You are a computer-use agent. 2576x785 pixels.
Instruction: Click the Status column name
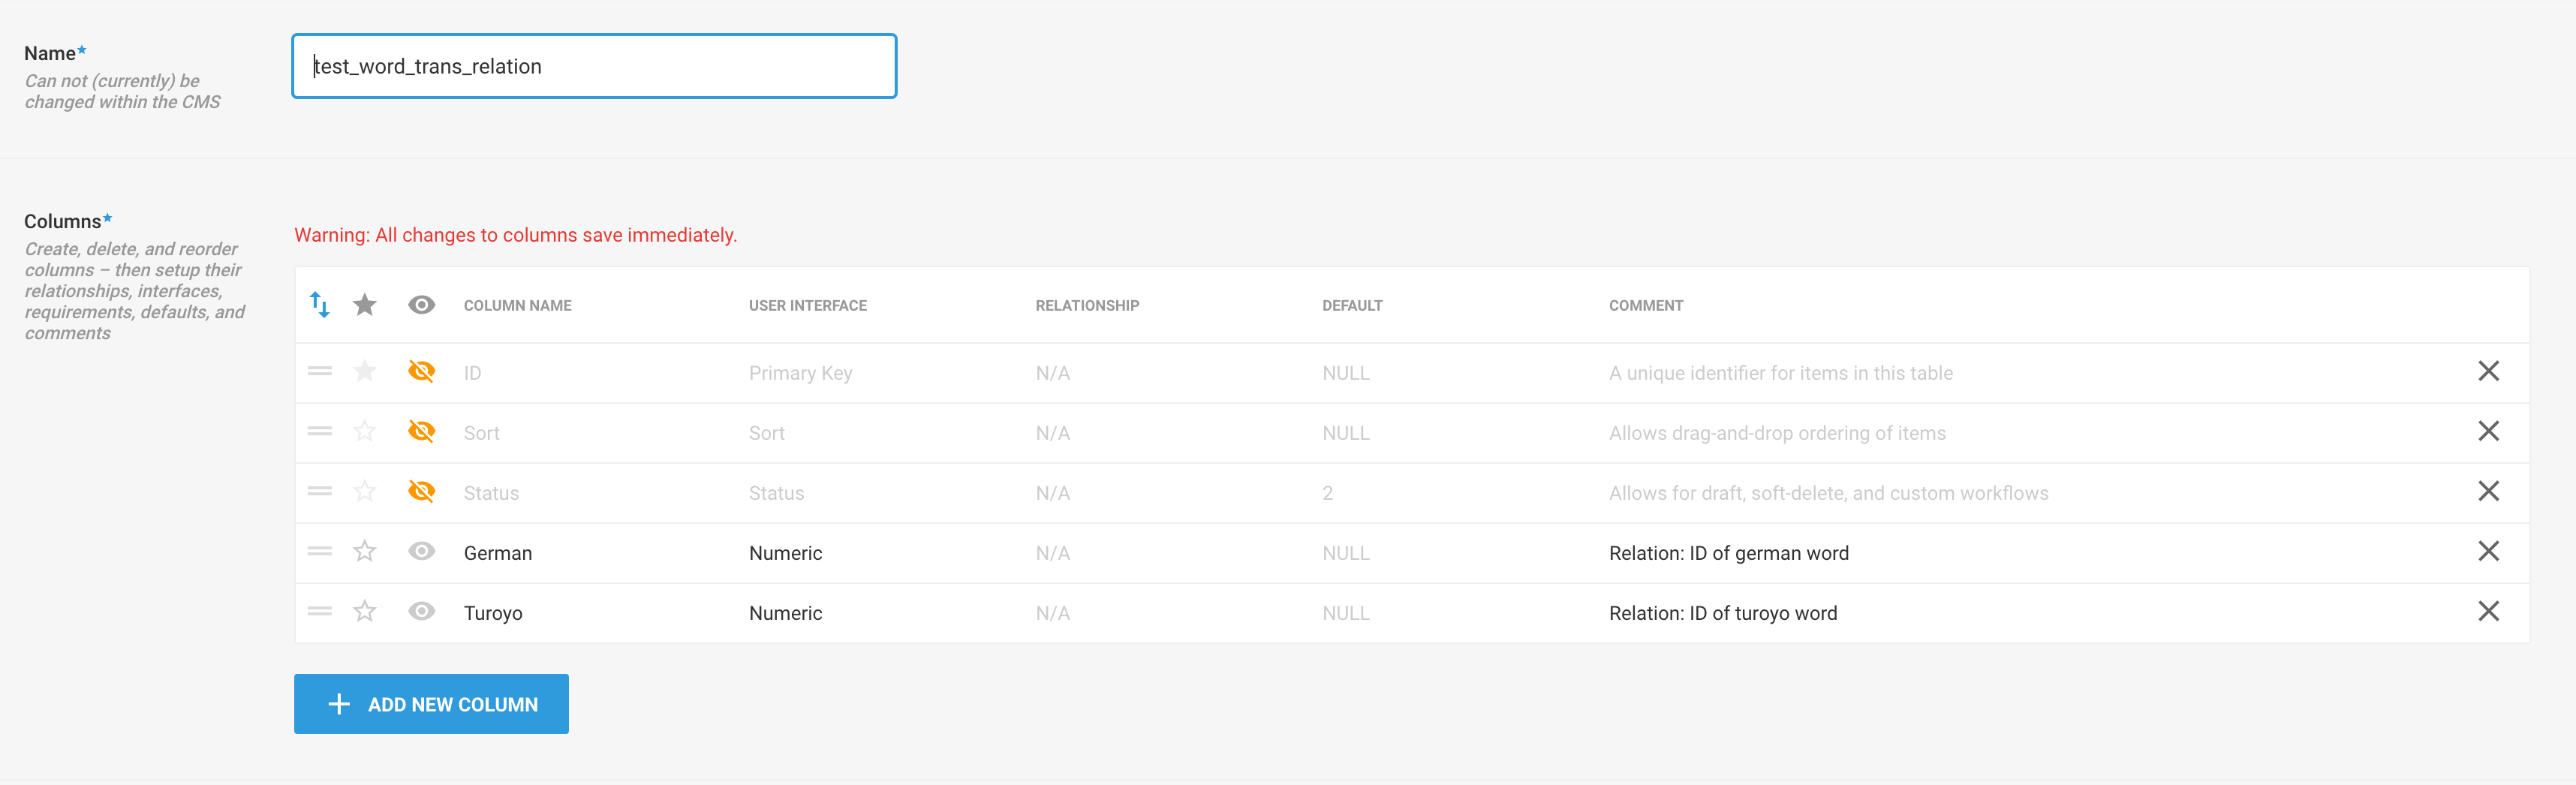pos(491,493)
